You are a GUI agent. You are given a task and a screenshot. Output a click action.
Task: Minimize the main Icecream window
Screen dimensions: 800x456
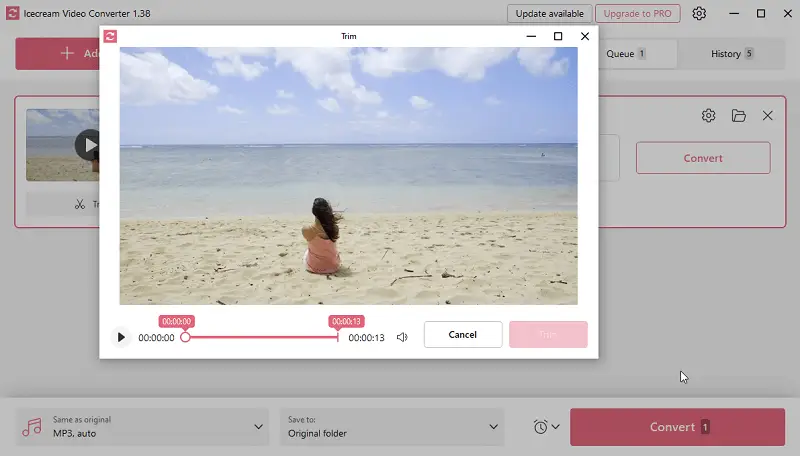(734, 14)
